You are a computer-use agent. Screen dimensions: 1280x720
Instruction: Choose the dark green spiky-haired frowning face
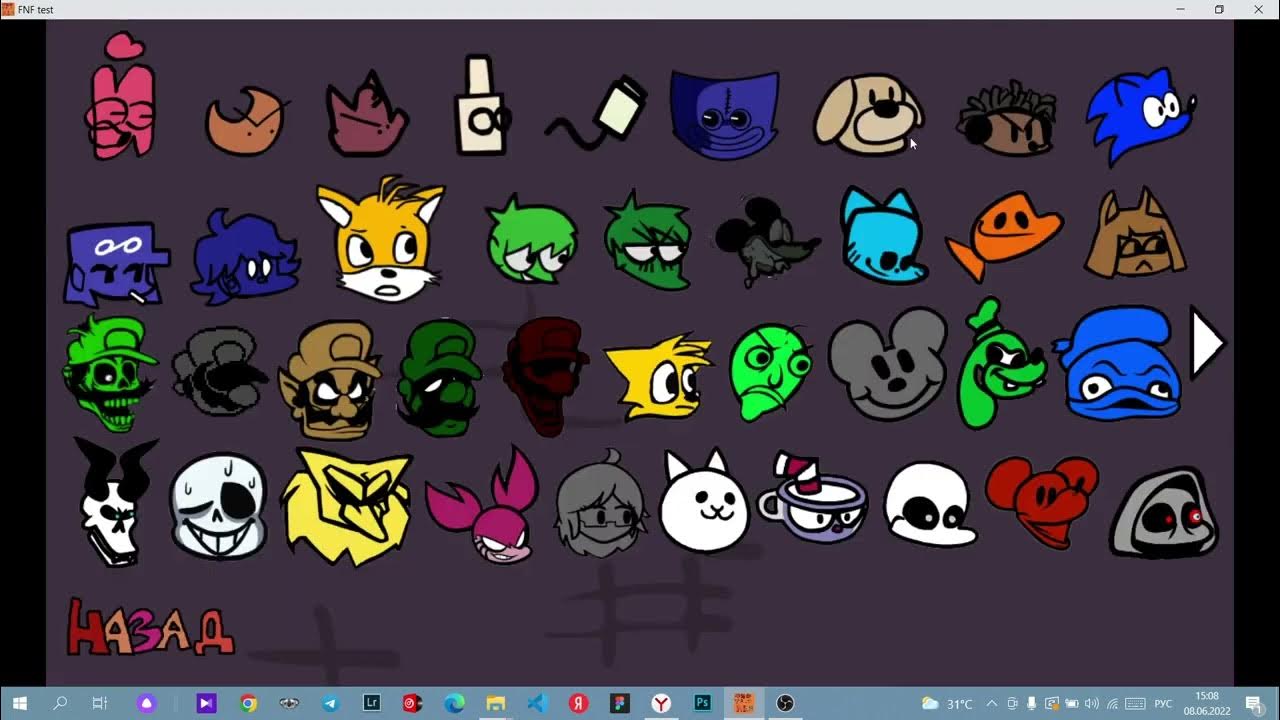(x=648, y=242)
